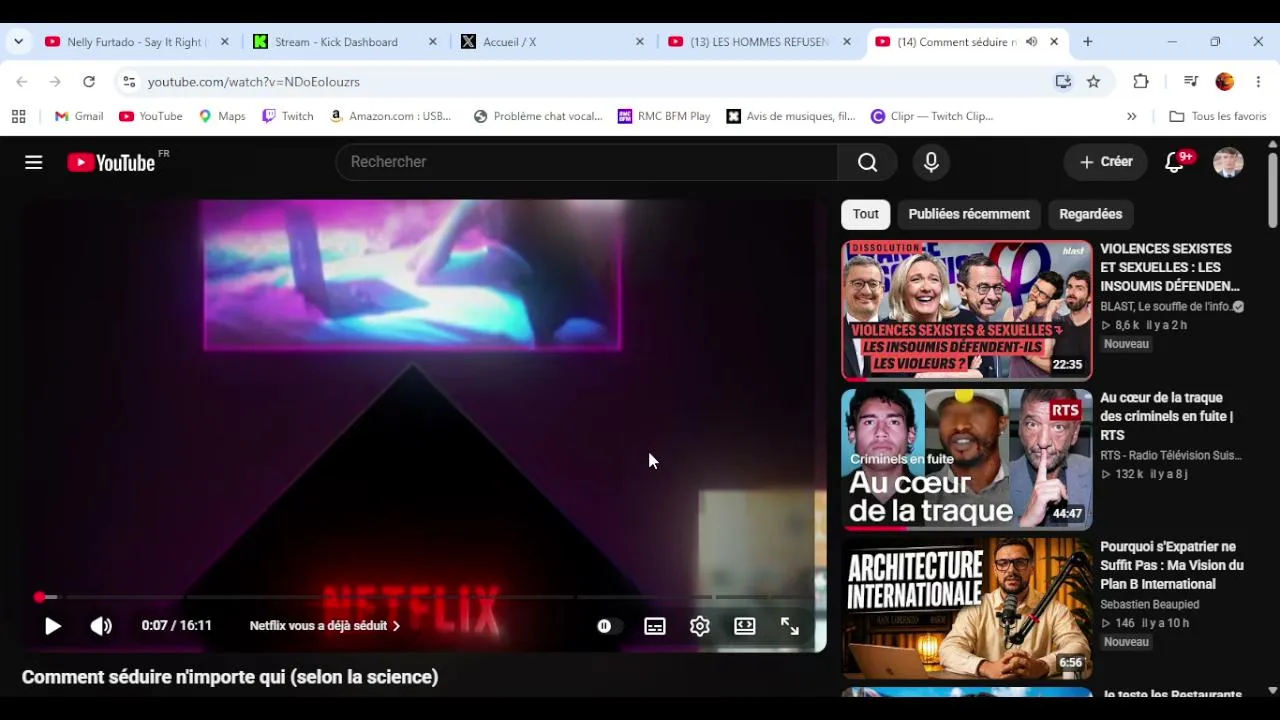
Task: Open the Chrome extensions puzzle icon
Action: [1141, 82]
